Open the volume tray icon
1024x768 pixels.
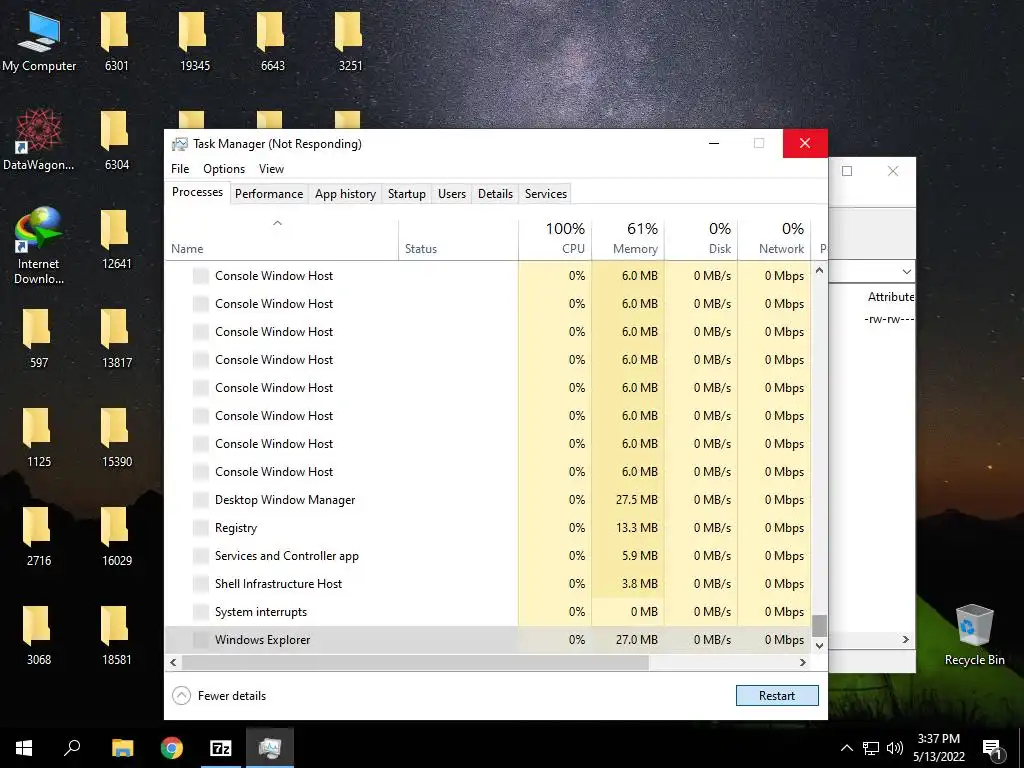[x=895, y=748]
